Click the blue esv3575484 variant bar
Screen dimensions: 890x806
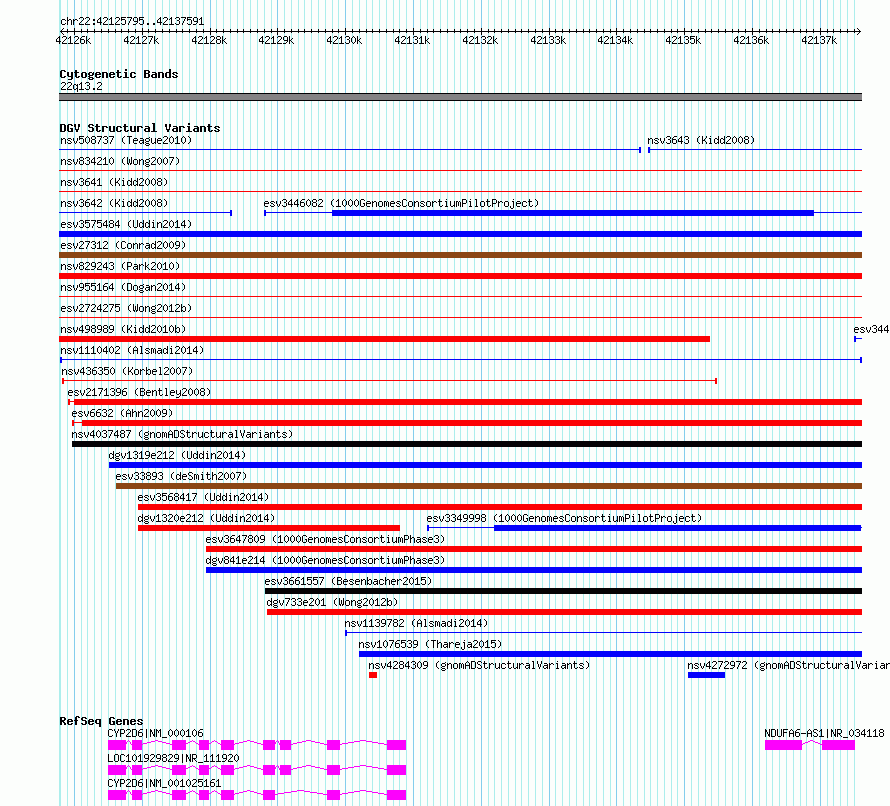[460, 234]
